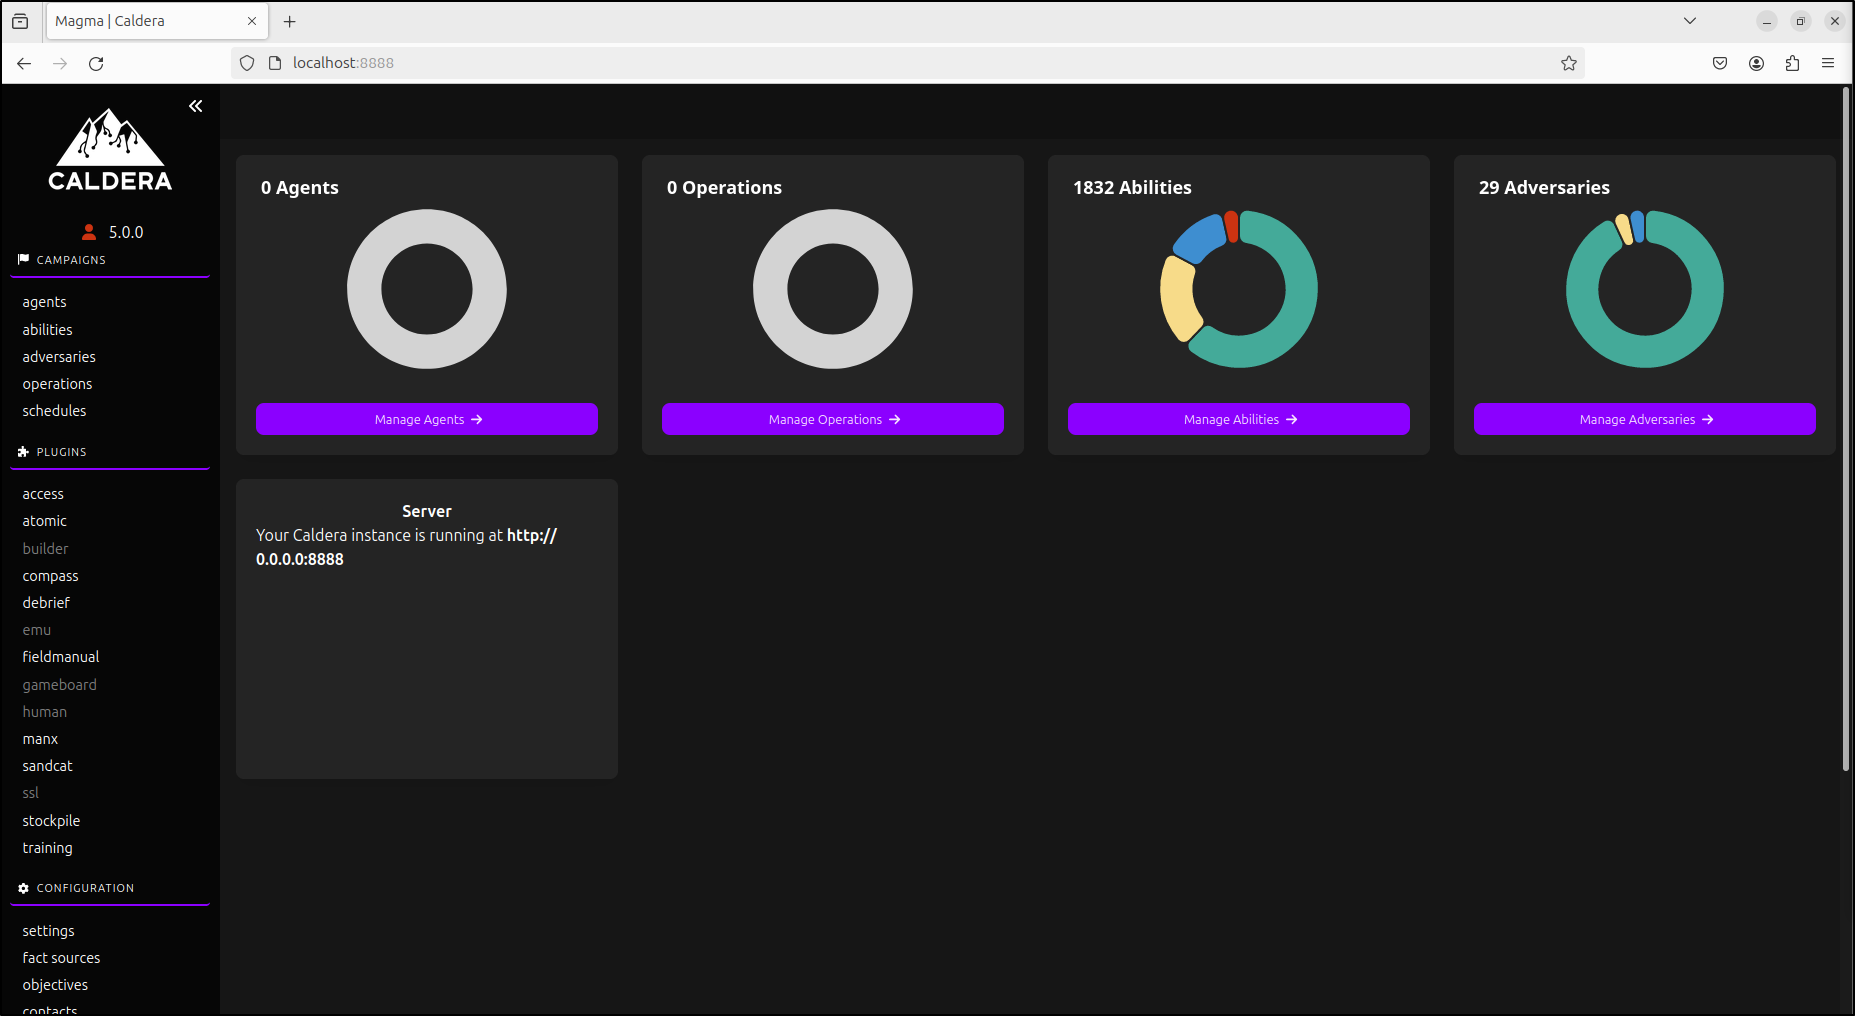
Task: Bookmark this page with star icon
Action: coord(1568,63)
